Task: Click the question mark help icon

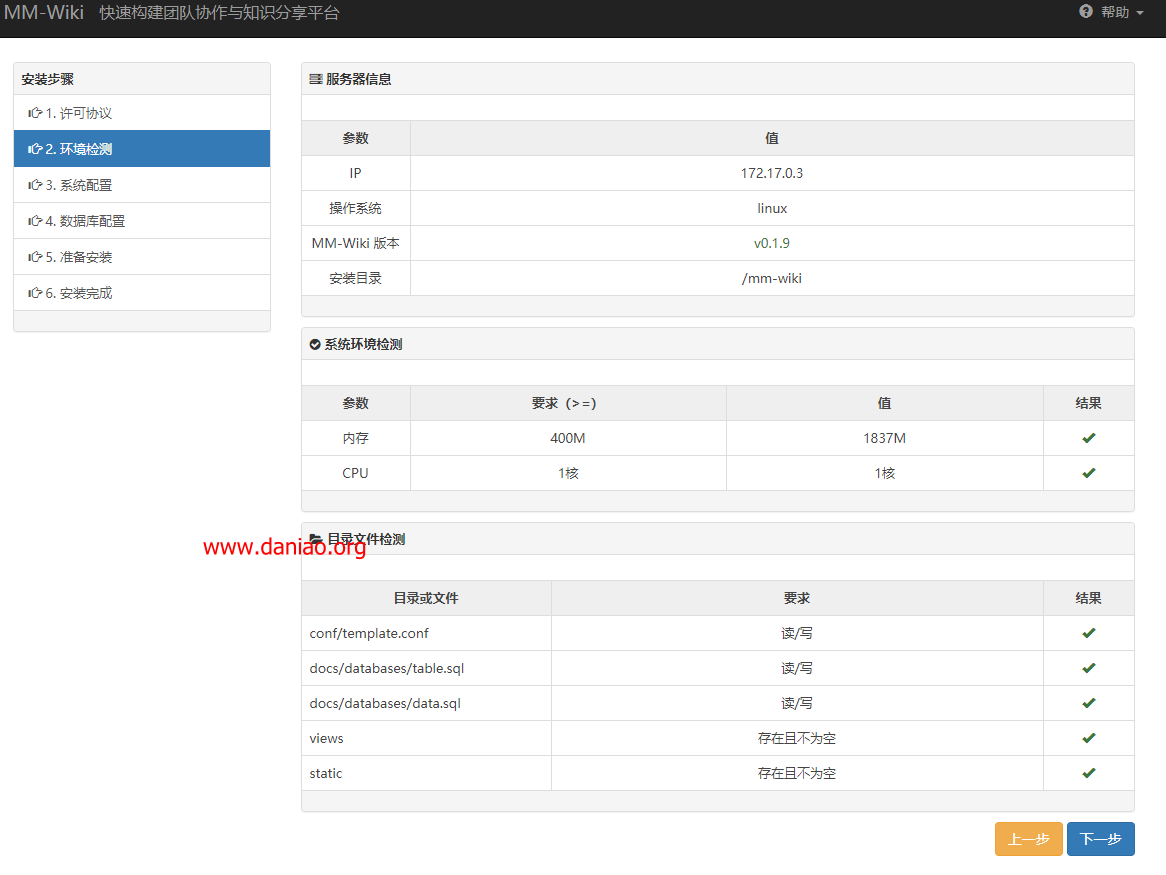Action: [x=1086, y=11]
